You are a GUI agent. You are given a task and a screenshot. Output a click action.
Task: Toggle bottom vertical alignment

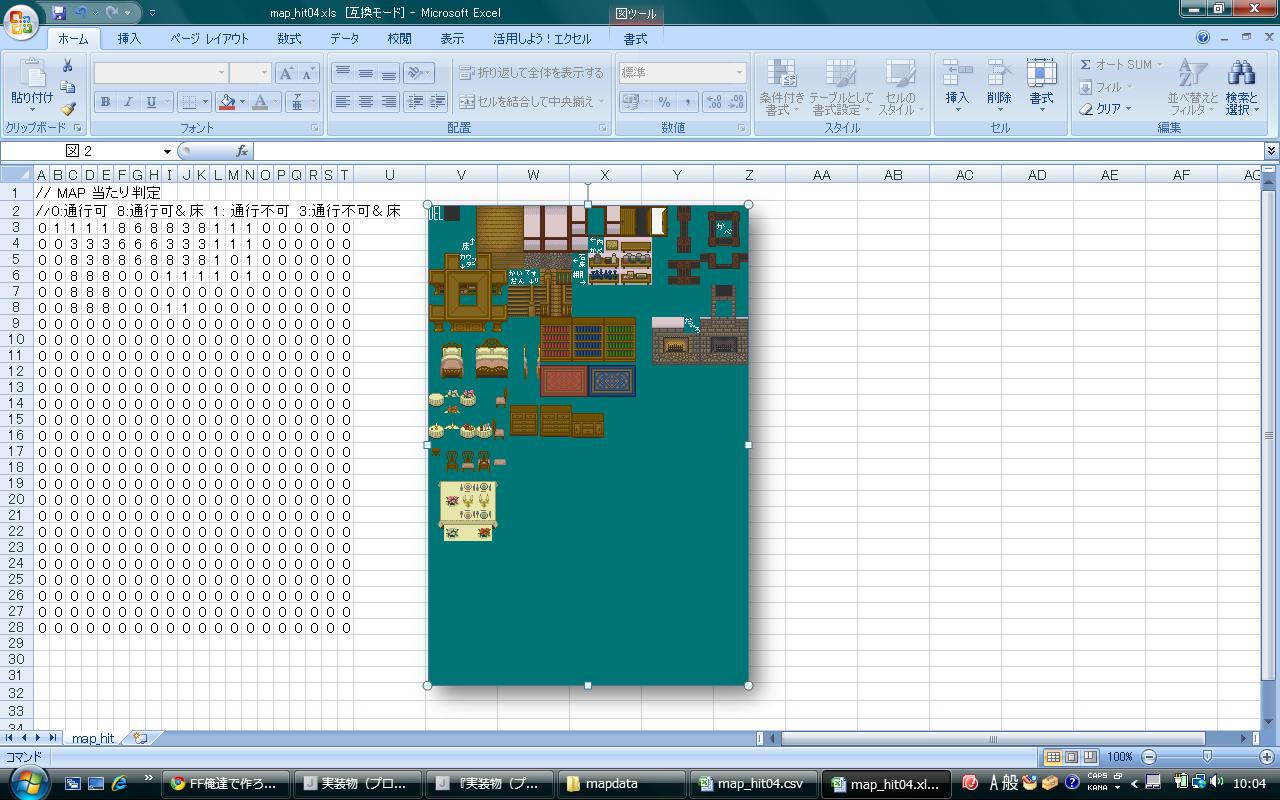pyautogui.click(x=389, y=73)
